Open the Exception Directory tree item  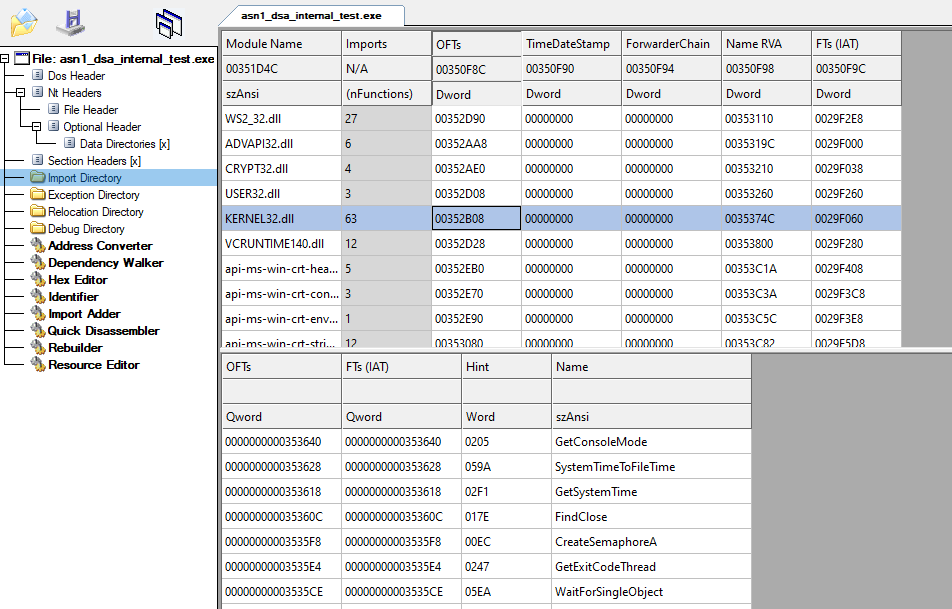click(x=93, y=195)
